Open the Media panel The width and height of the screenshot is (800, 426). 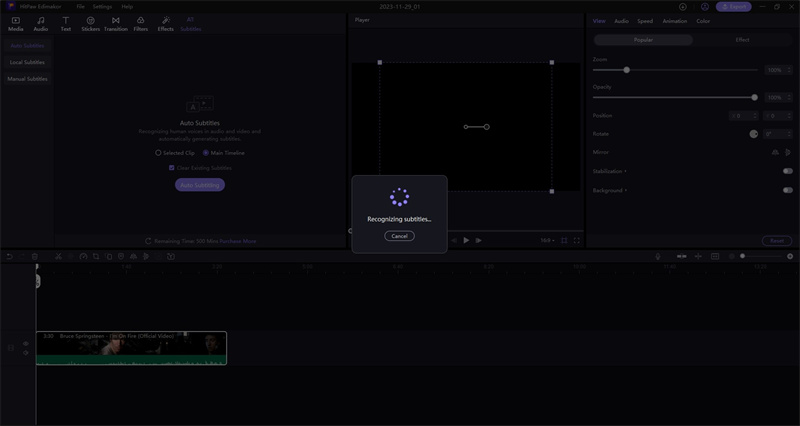tap(16, 24)
